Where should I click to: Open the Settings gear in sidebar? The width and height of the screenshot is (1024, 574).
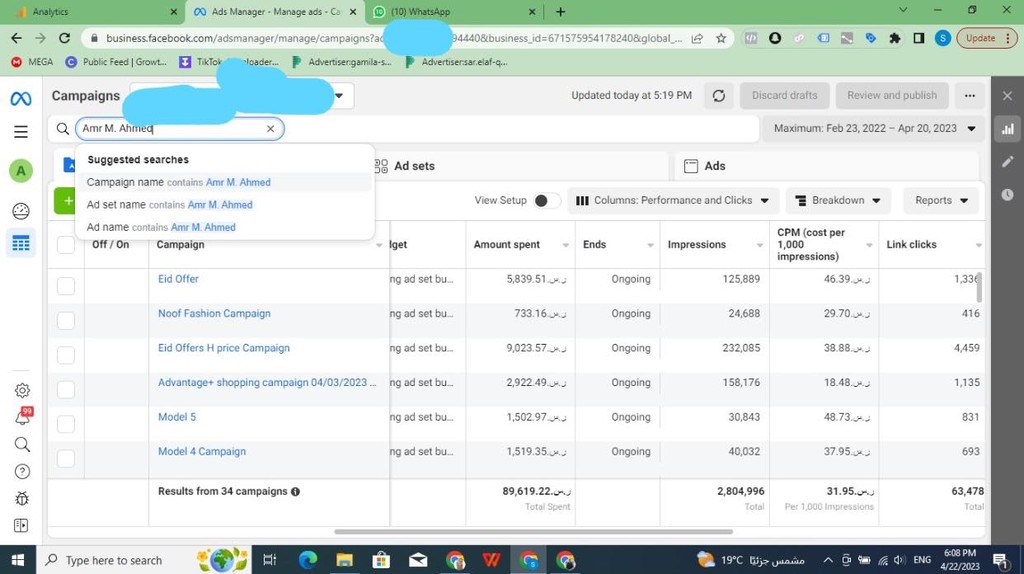(22, 391)
